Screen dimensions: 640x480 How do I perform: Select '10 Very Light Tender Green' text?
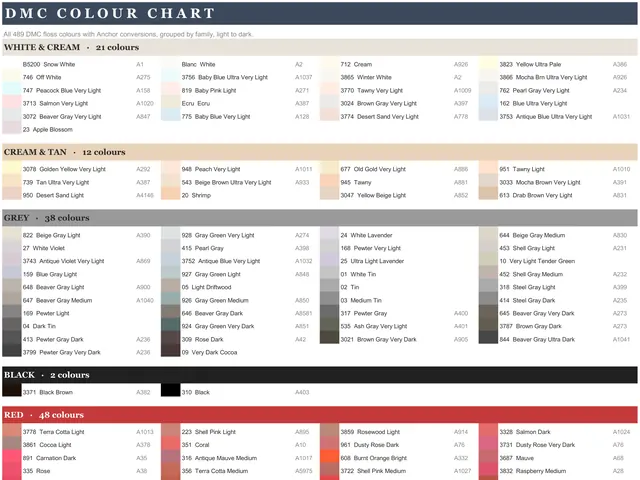(537, 261)
